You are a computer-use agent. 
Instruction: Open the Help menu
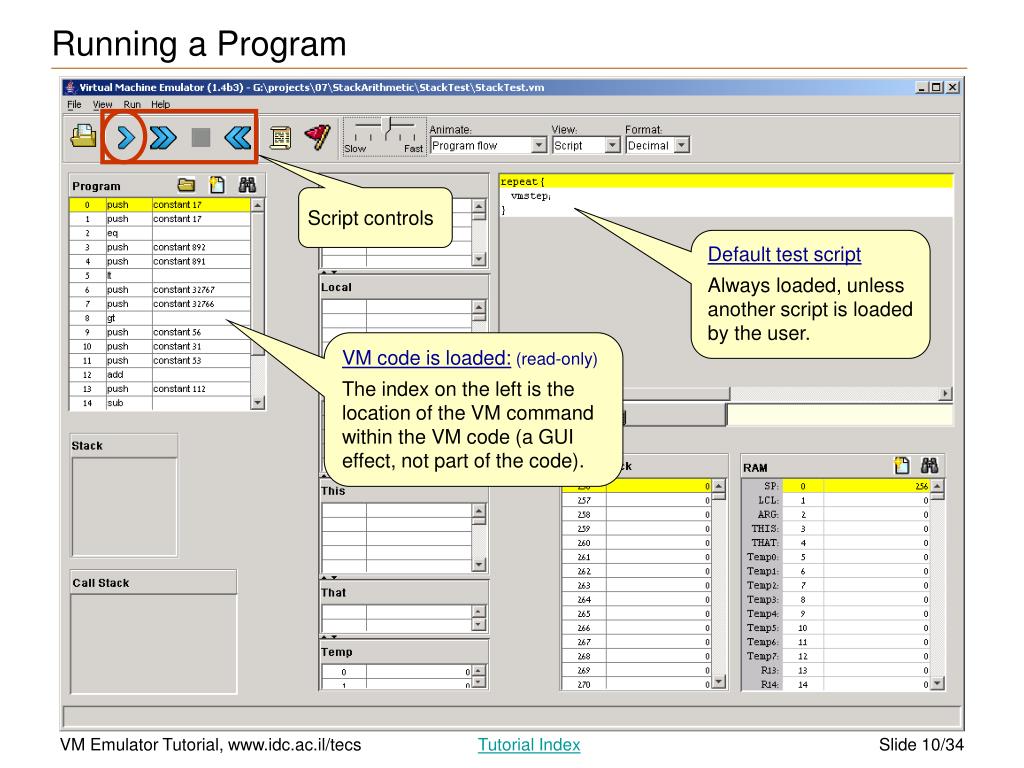(x=161, y=104)
